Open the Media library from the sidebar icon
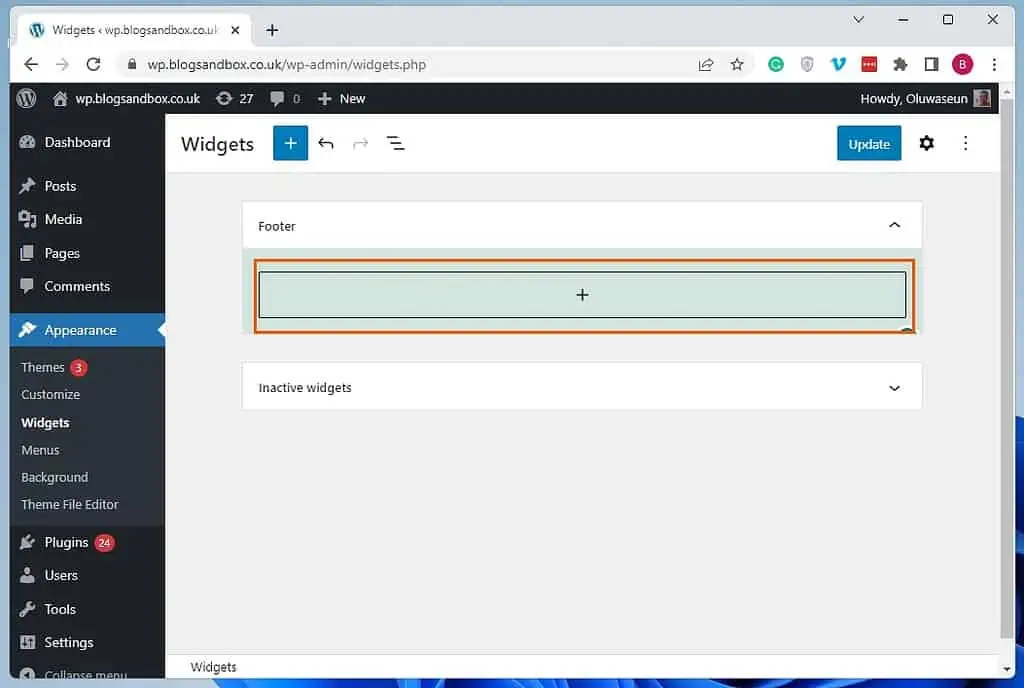This screenshot has height=688, width=1024. 26,219
